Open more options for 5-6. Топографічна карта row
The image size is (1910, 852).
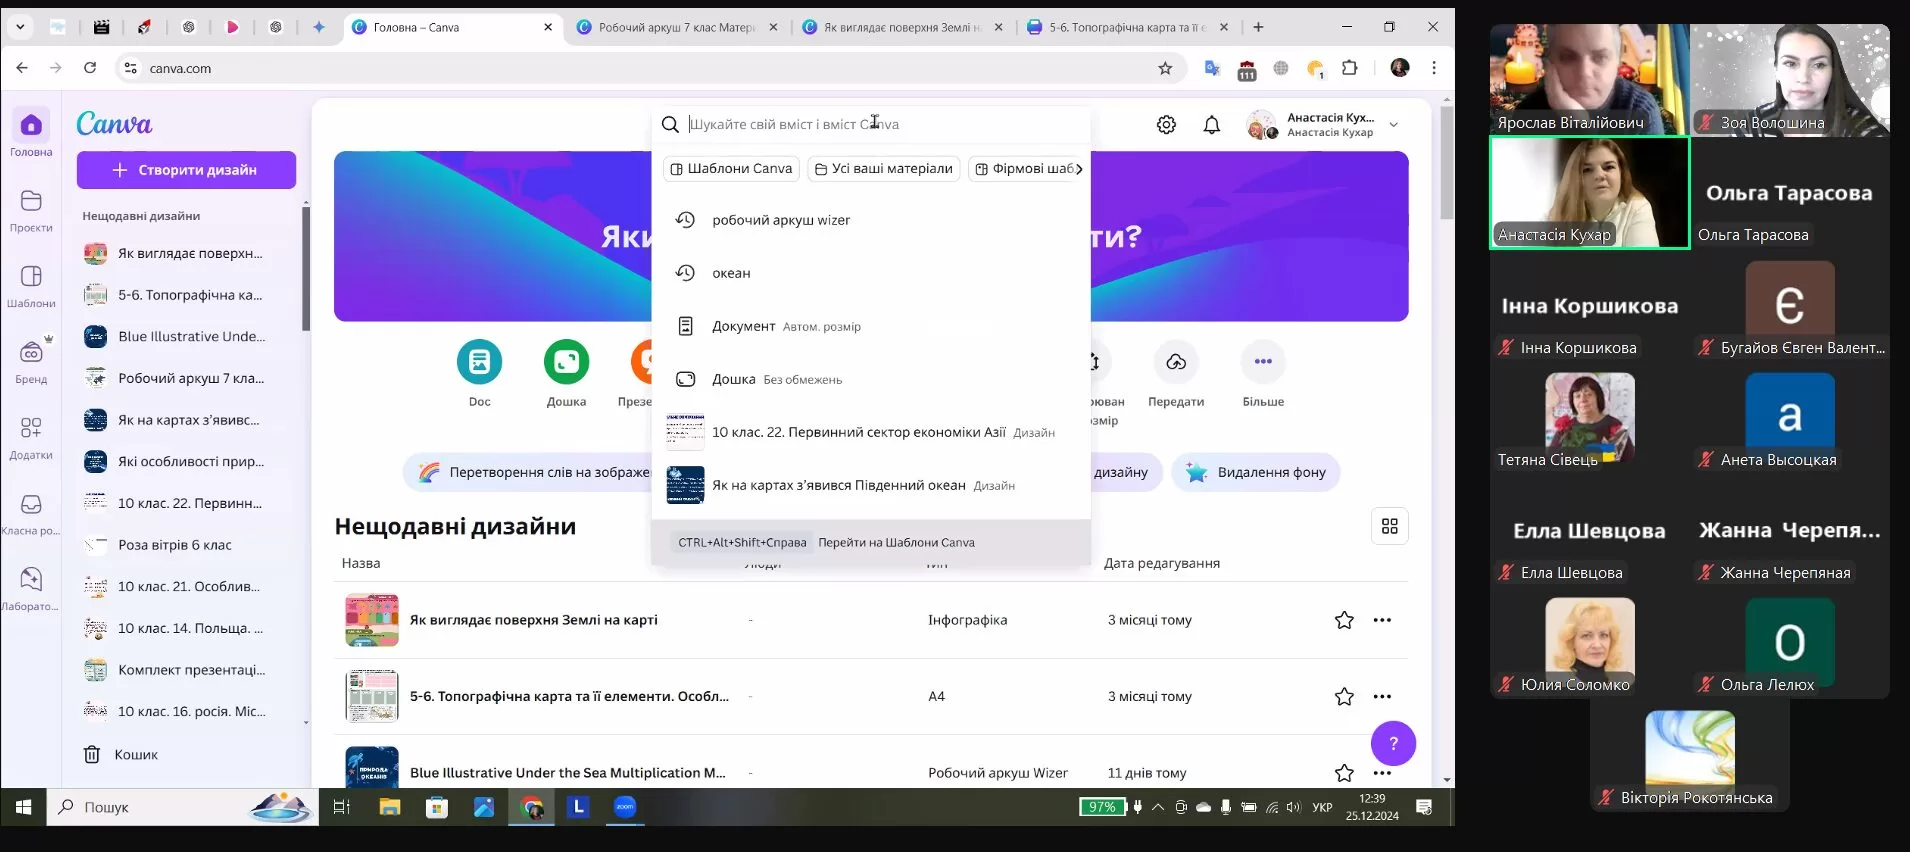pos(1382,696)
